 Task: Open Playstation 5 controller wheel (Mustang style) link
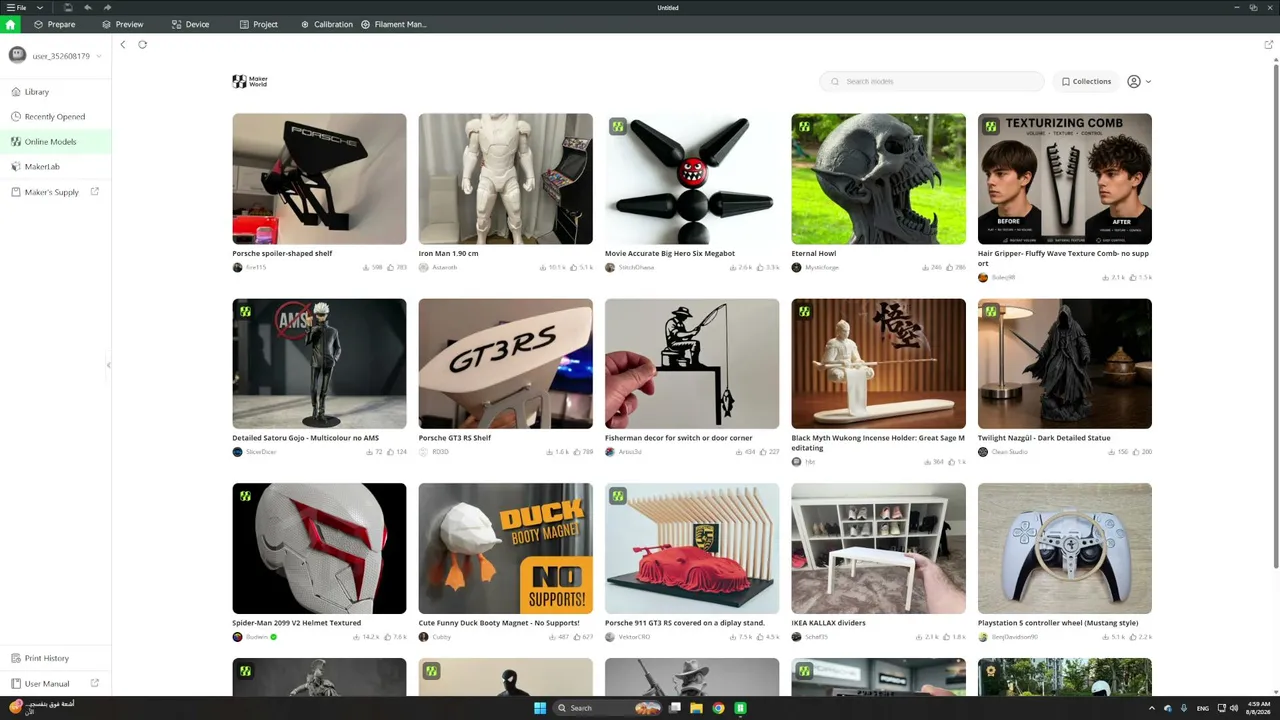[1058, 623]
